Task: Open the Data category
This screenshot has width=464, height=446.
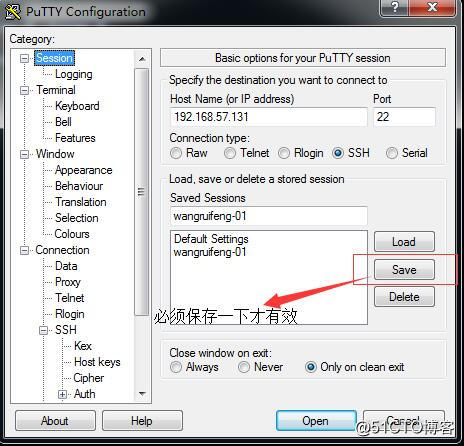Action: pyautogui.click(x=66, y=266)
